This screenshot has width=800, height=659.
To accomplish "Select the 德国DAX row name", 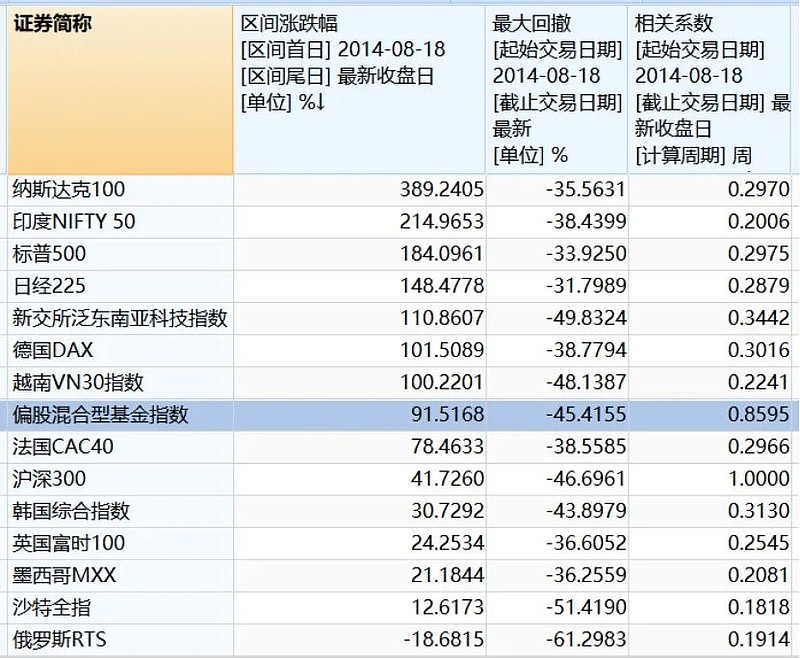I will pos(53,350).
